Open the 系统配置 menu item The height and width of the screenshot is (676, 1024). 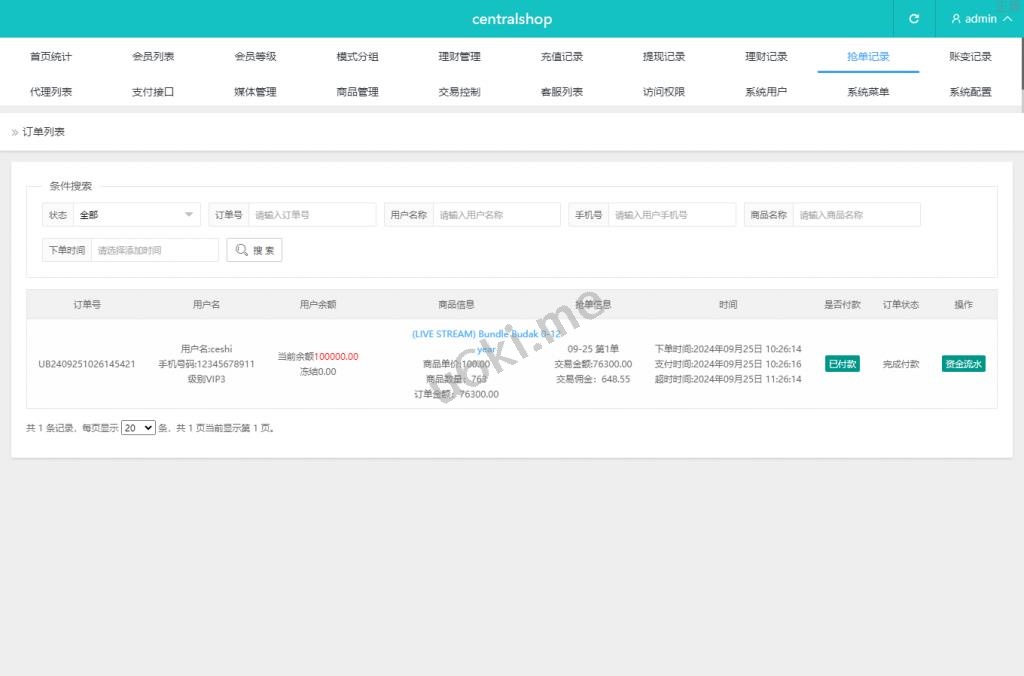pyautogui.click(x=970, y=92)
